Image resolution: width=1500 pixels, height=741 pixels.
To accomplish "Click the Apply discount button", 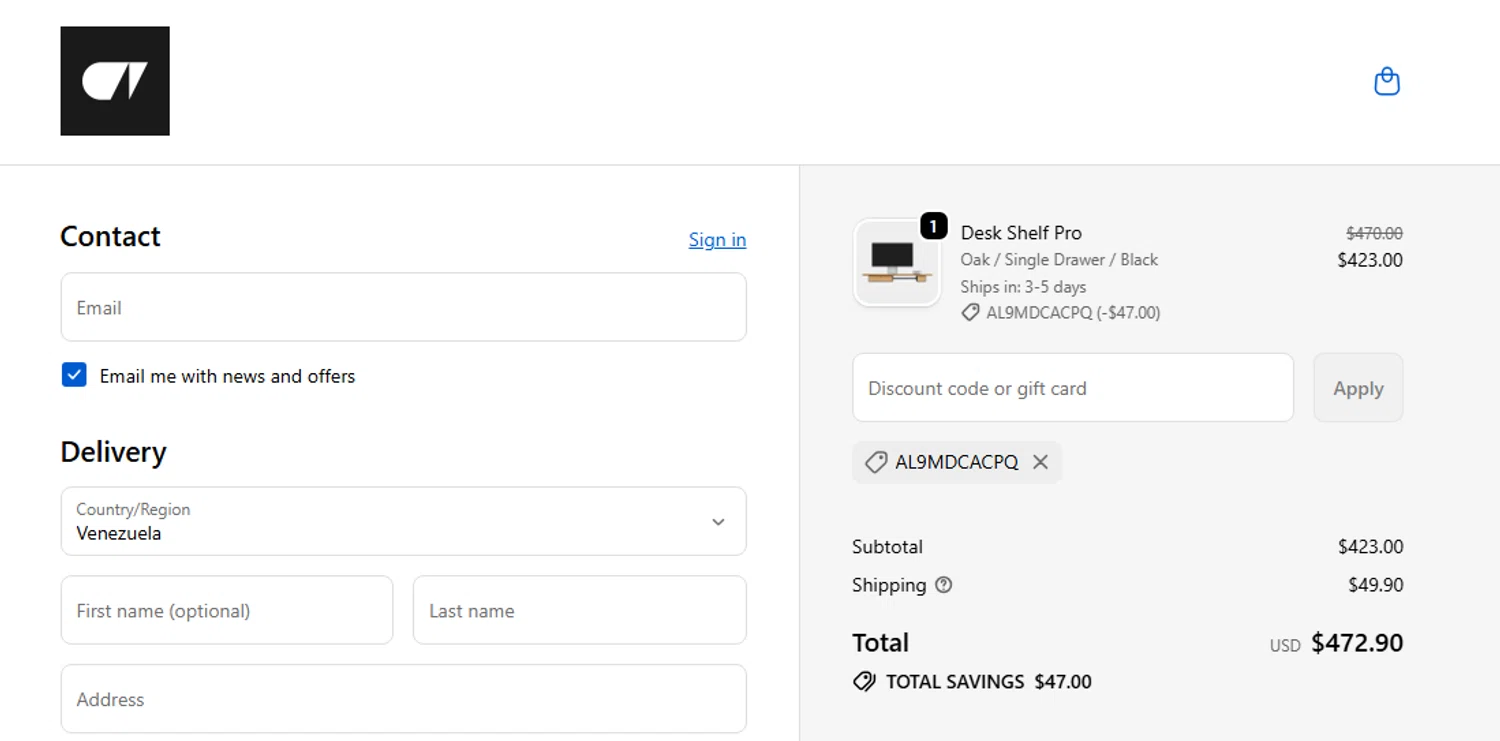I will coord(1358,388).
